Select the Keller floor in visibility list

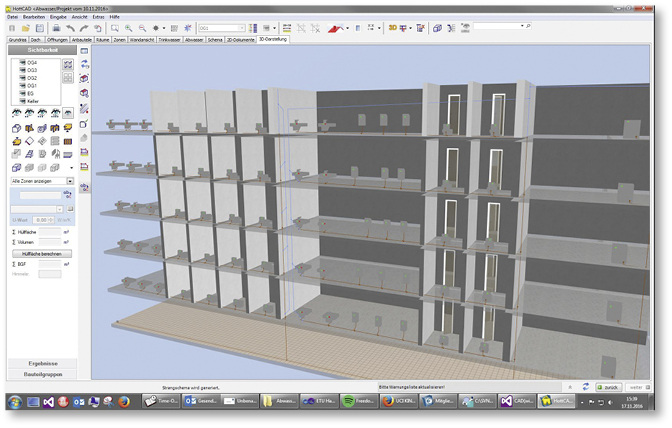pos(34,100)
